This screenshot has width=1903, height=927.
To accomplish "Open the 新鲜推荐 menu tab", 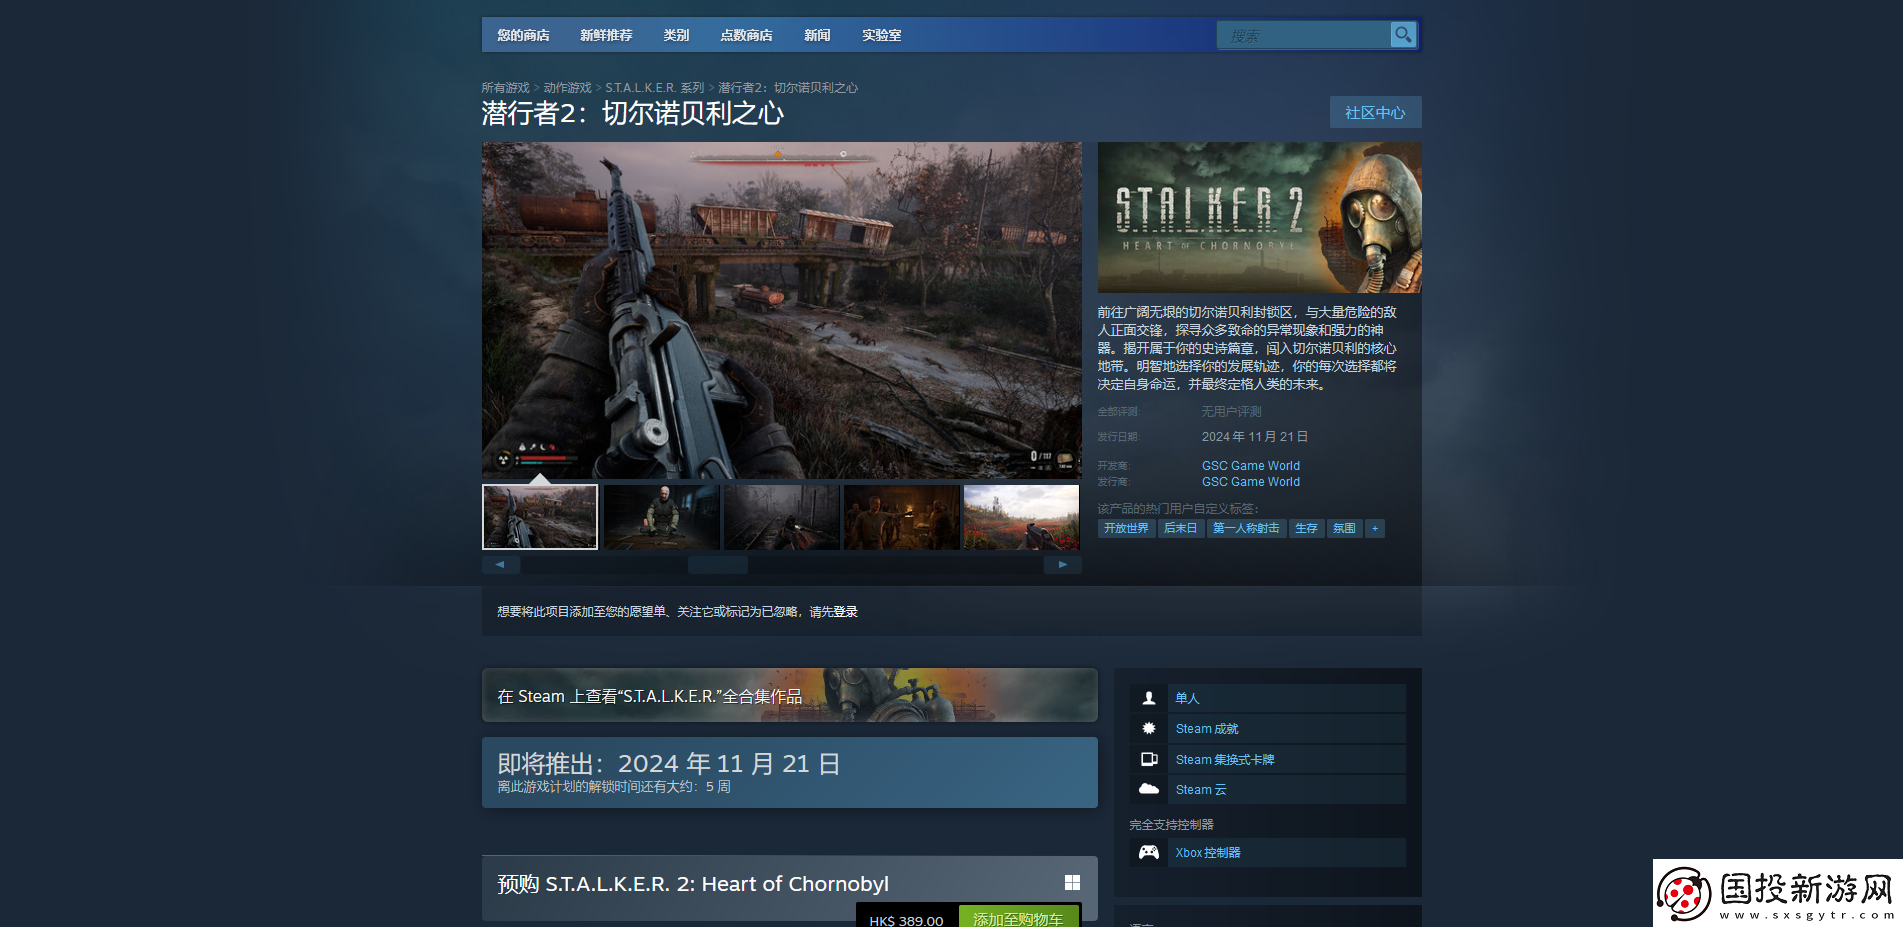I will pyautogui.click(x=606, y=35).
